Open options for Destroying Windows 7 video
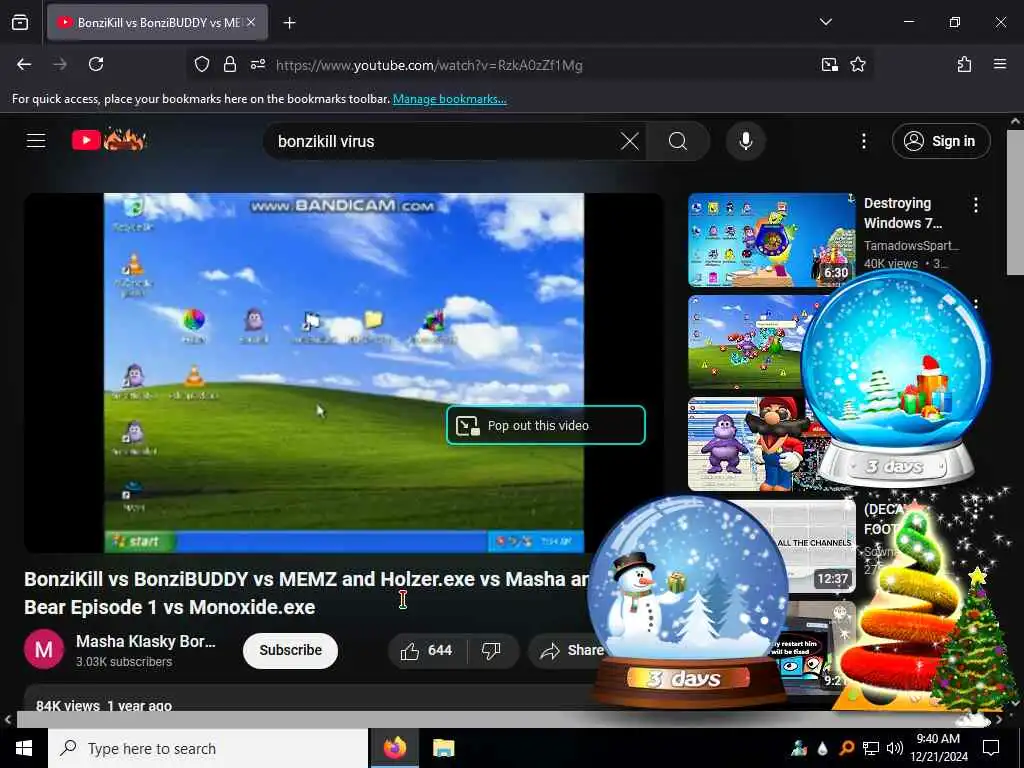Image resolution: width=1024 pixels, height=768 pixels. click(x=976, y=205)
